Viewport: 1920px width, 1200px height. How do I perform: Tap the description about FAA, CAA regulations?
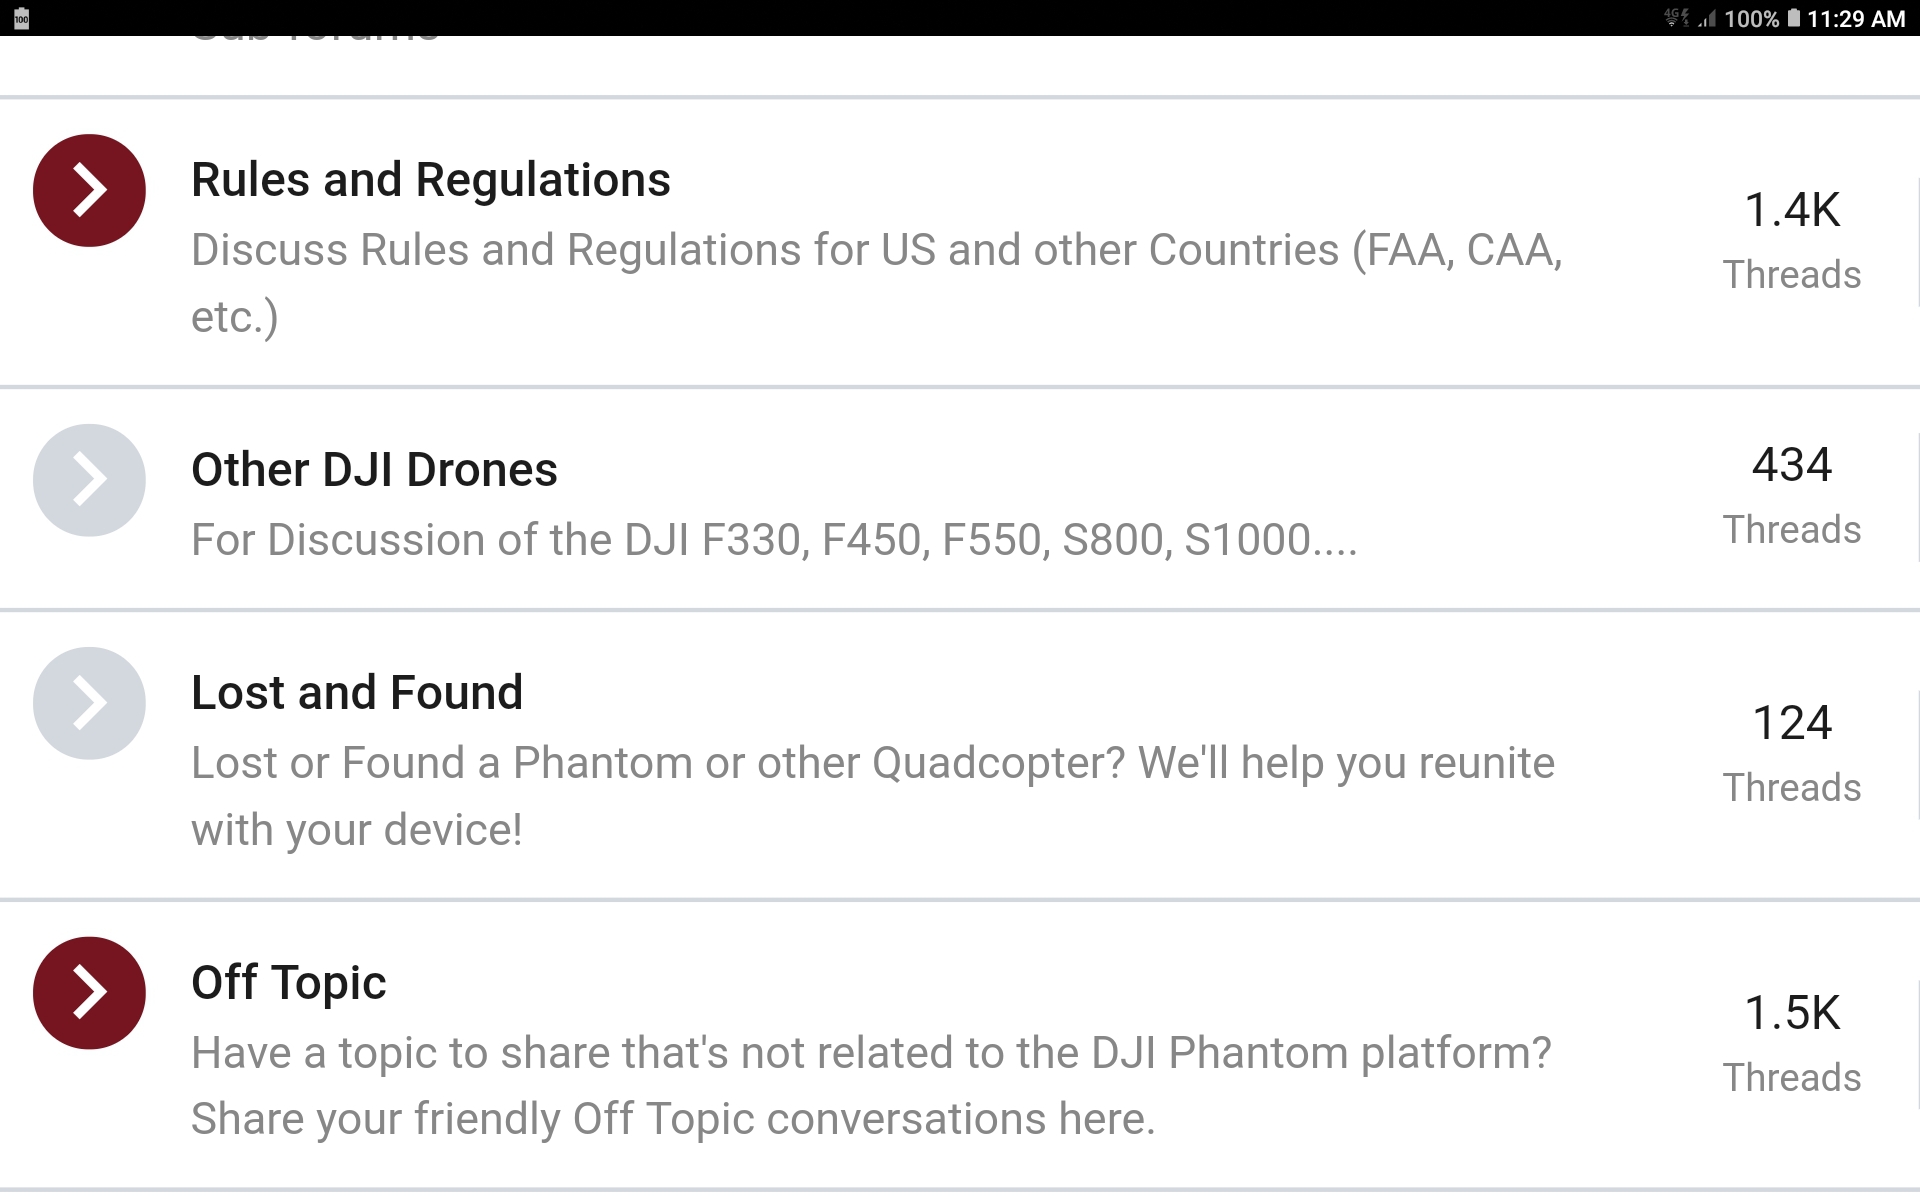point(876,283)
